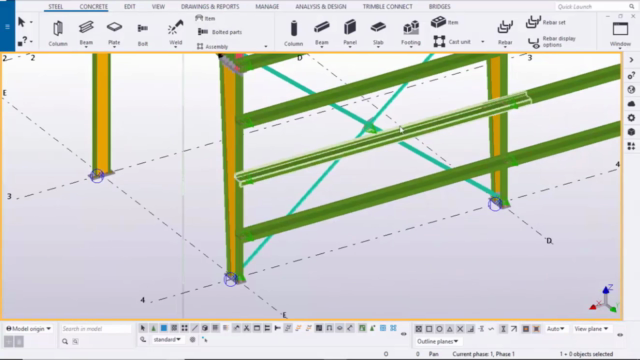Open the standard selection filter dropdown
Image resolution: width=640 pixels, height=360 pixels.
coord(167,340)
